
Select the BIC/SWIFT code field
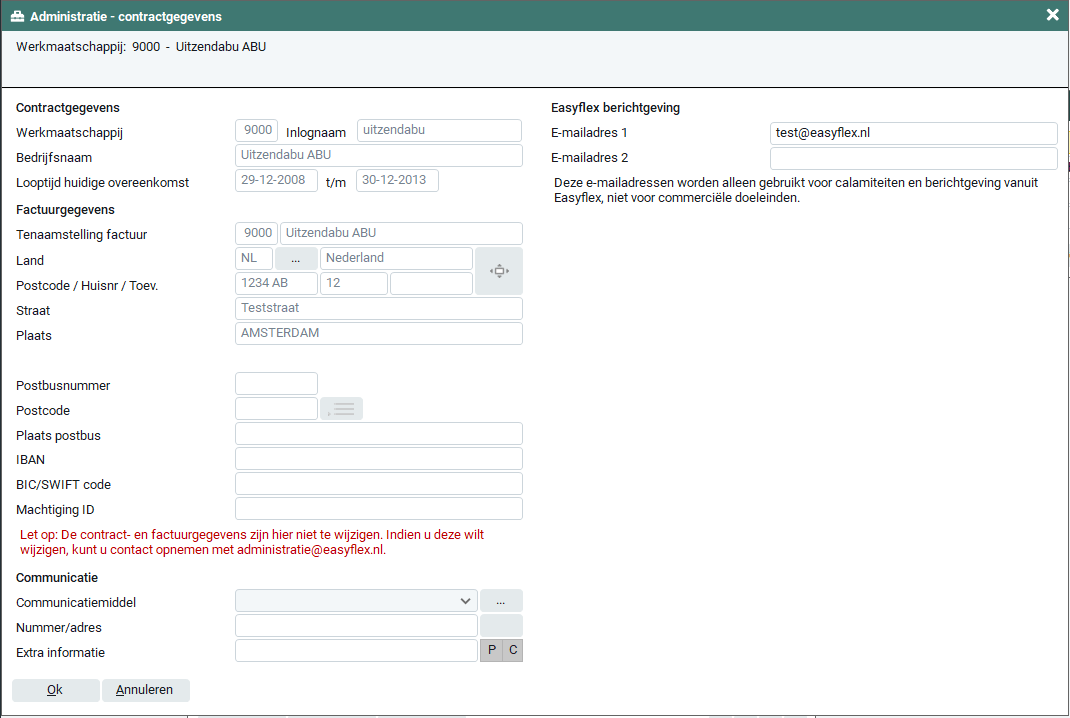[378, 484]
